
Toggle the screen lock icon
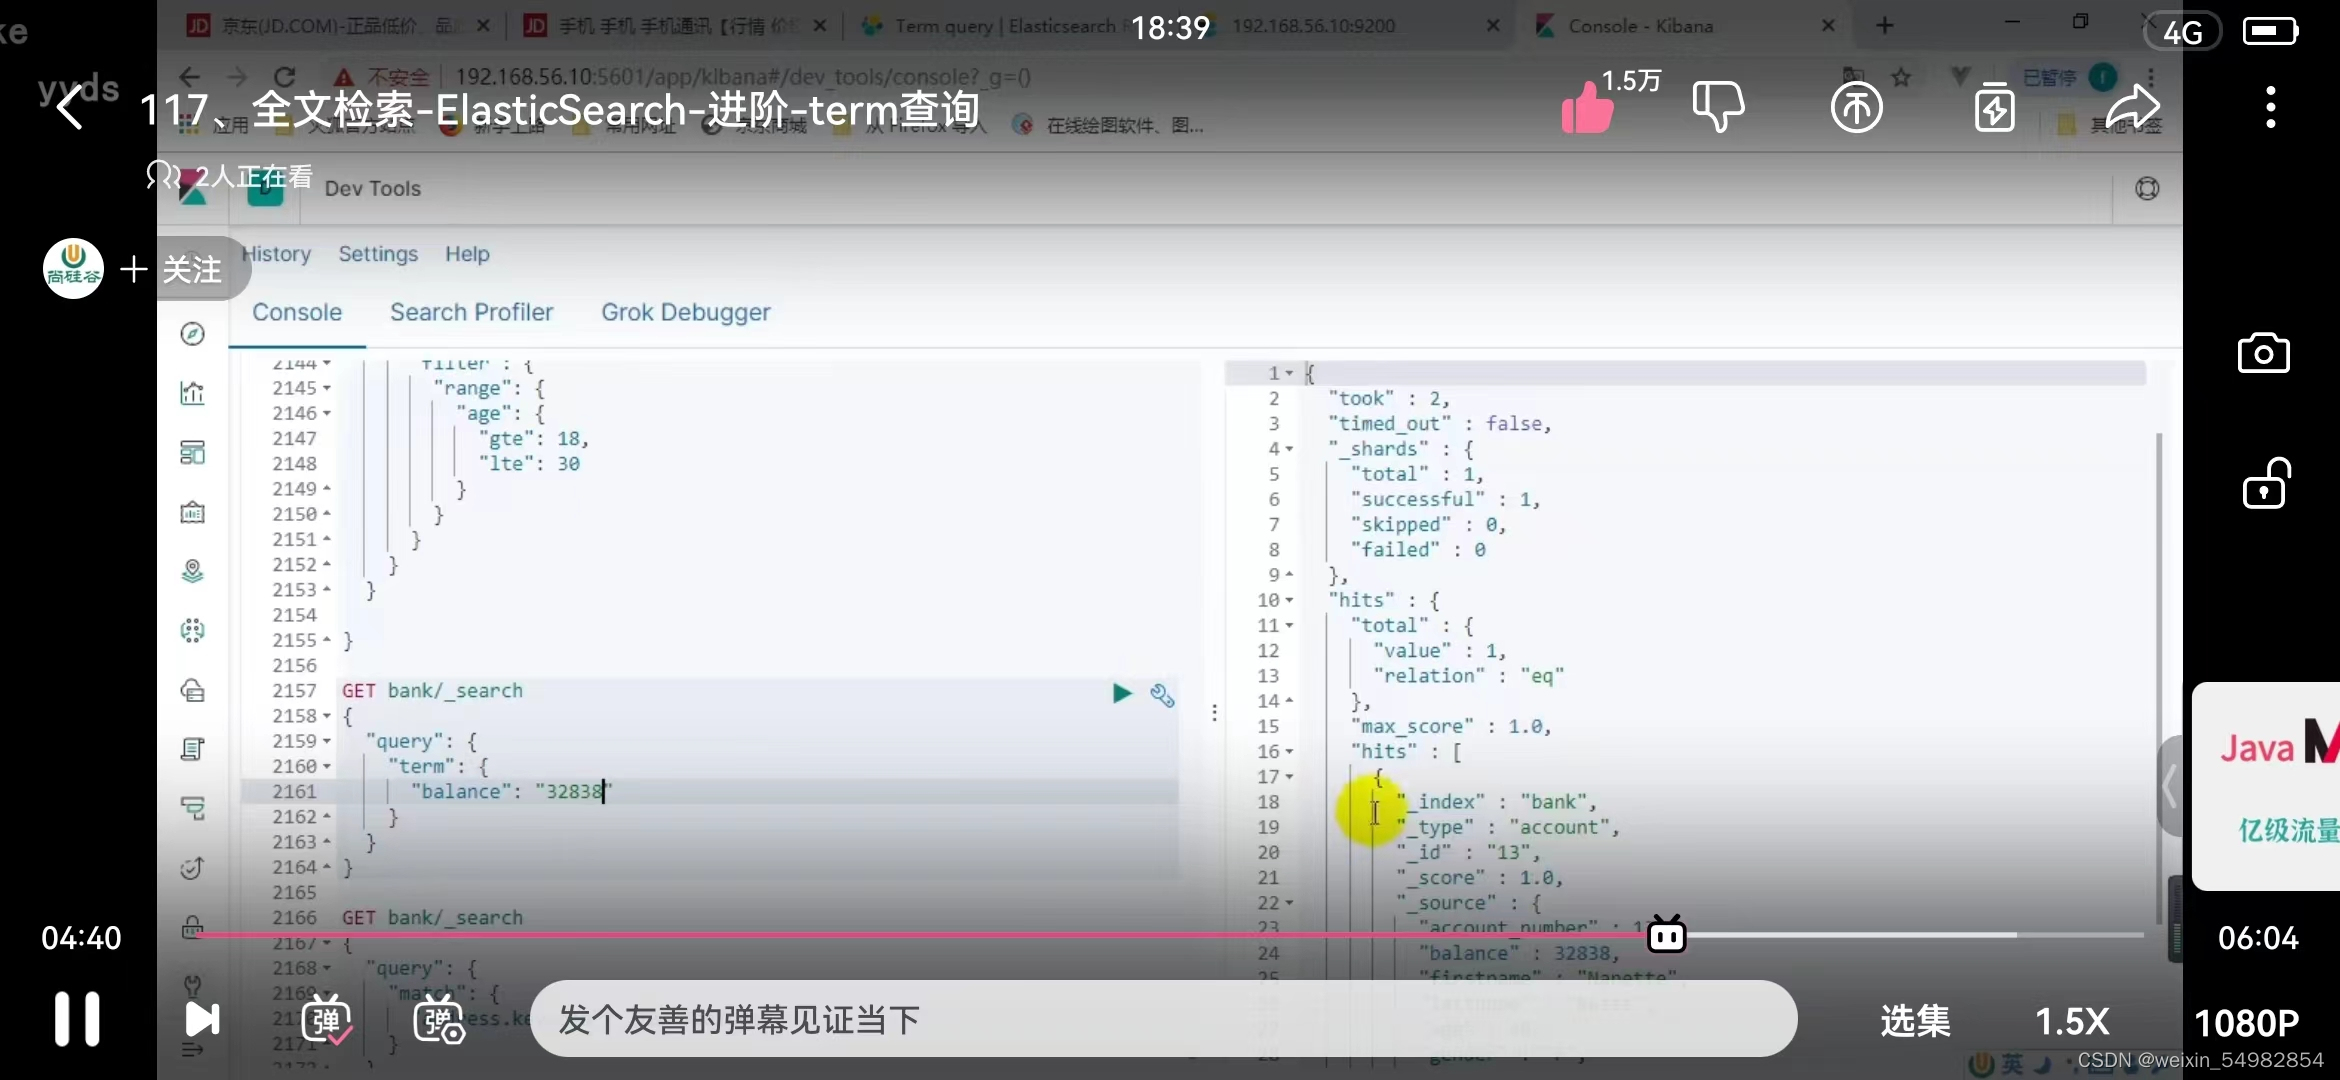[2265, 485]
